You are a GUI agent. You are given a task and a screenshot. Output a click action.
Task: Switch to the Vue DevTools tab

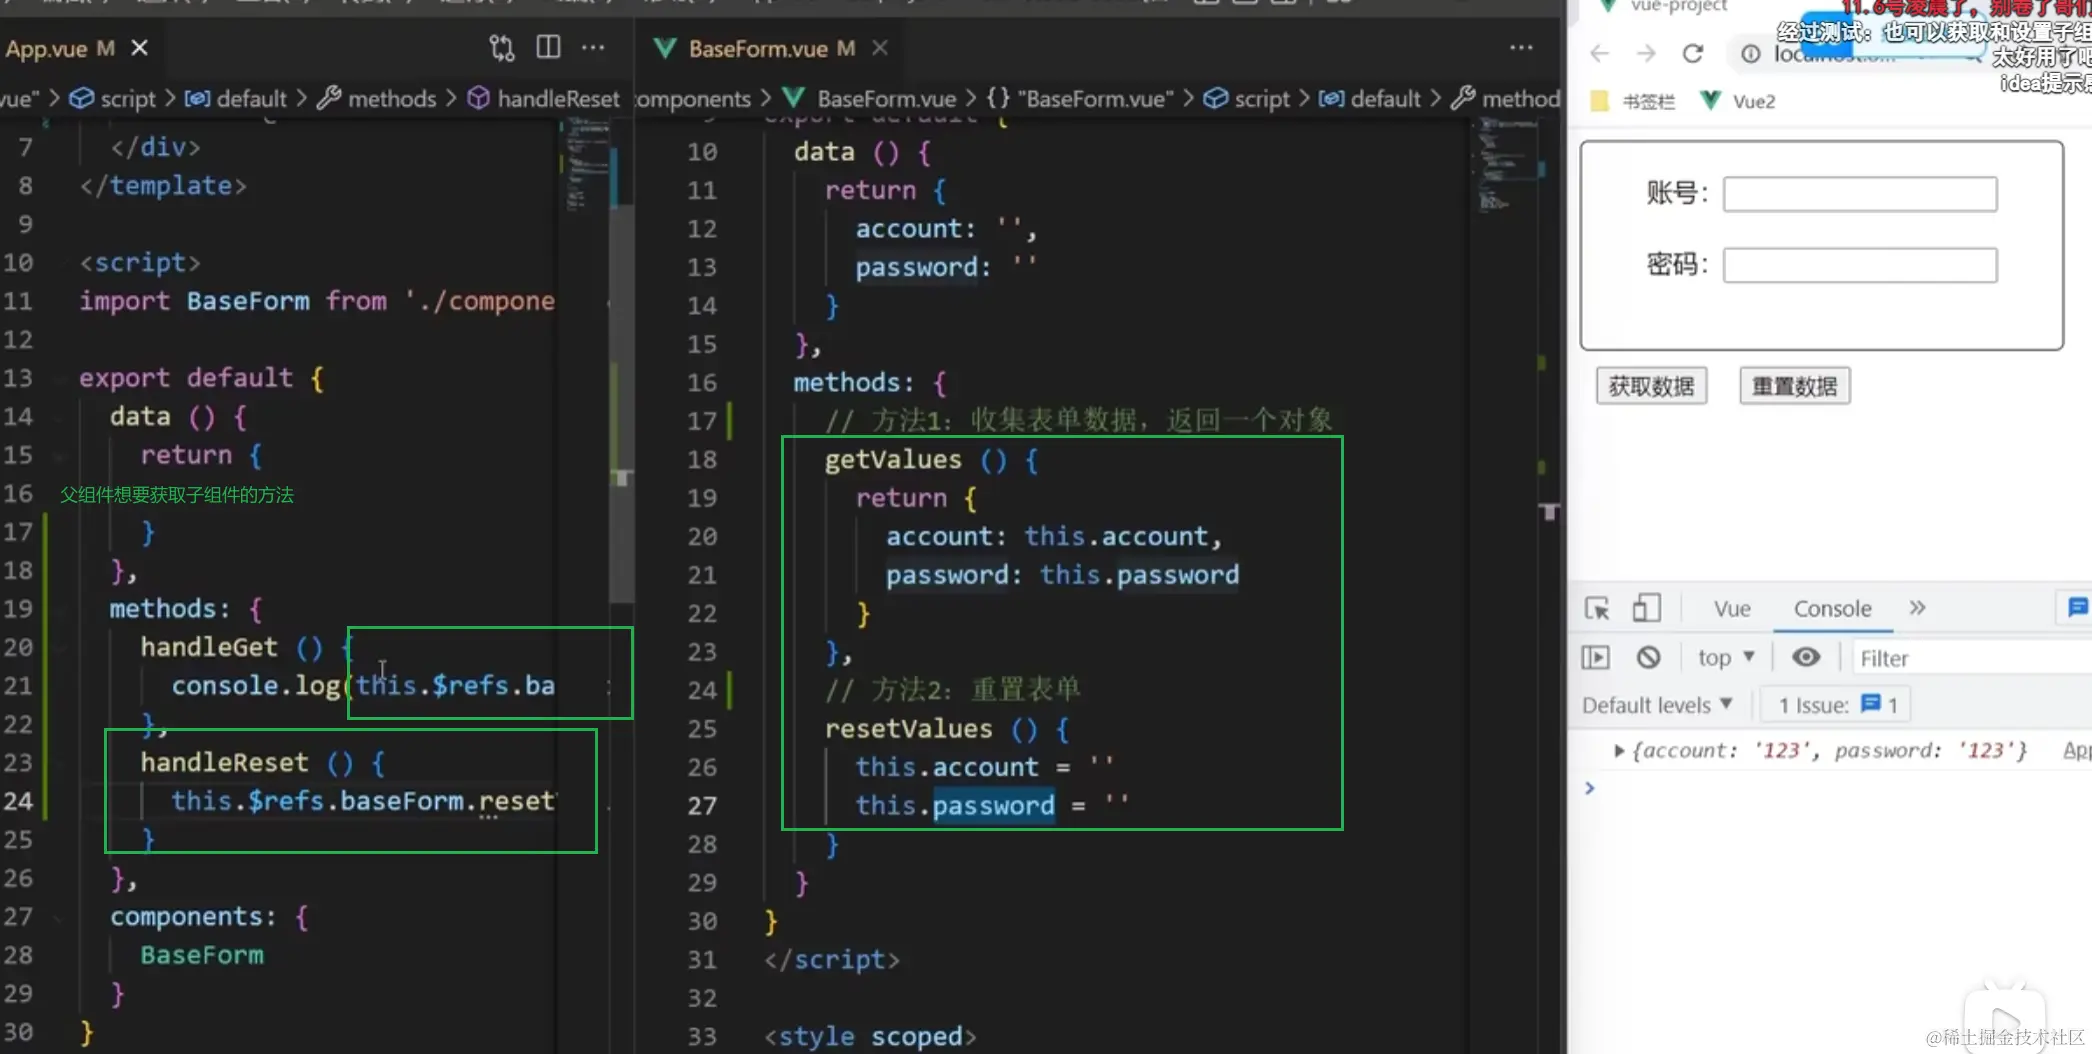click(1732, 609)
